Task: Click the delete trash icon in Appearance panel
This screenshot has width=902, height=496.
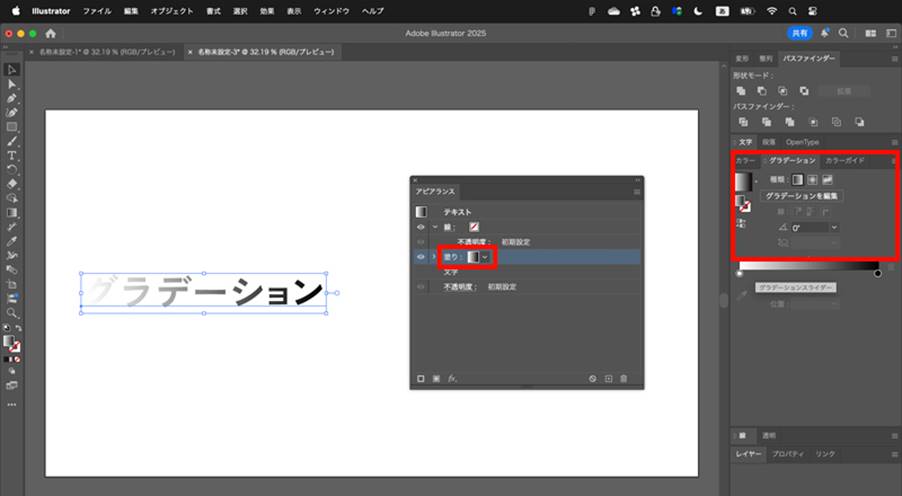Action: [624, 379]
